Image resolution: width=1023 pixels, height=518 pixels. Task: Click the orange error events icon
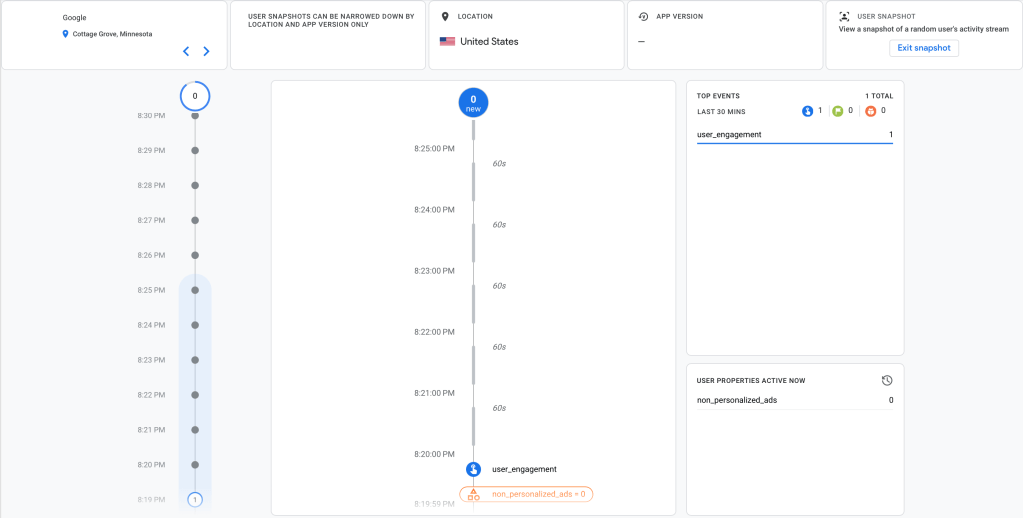(869, 111)
